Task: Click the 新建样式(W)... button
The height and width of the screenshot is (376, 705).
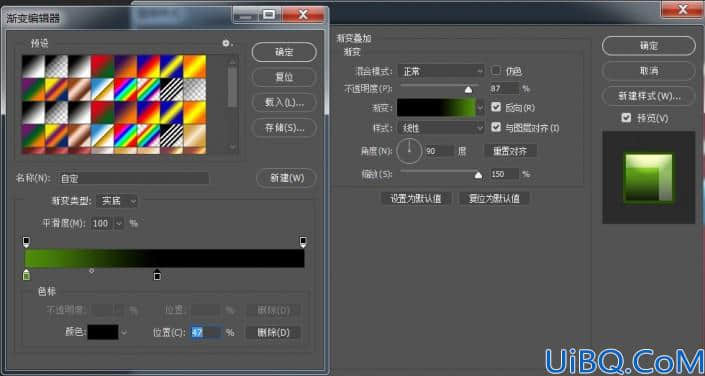Action: pyautogui.click(x=649, y=96)
